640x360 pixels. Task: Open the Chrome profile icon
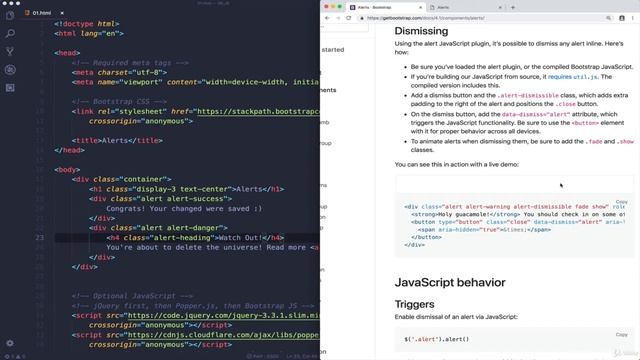click(x=622, y=18)
